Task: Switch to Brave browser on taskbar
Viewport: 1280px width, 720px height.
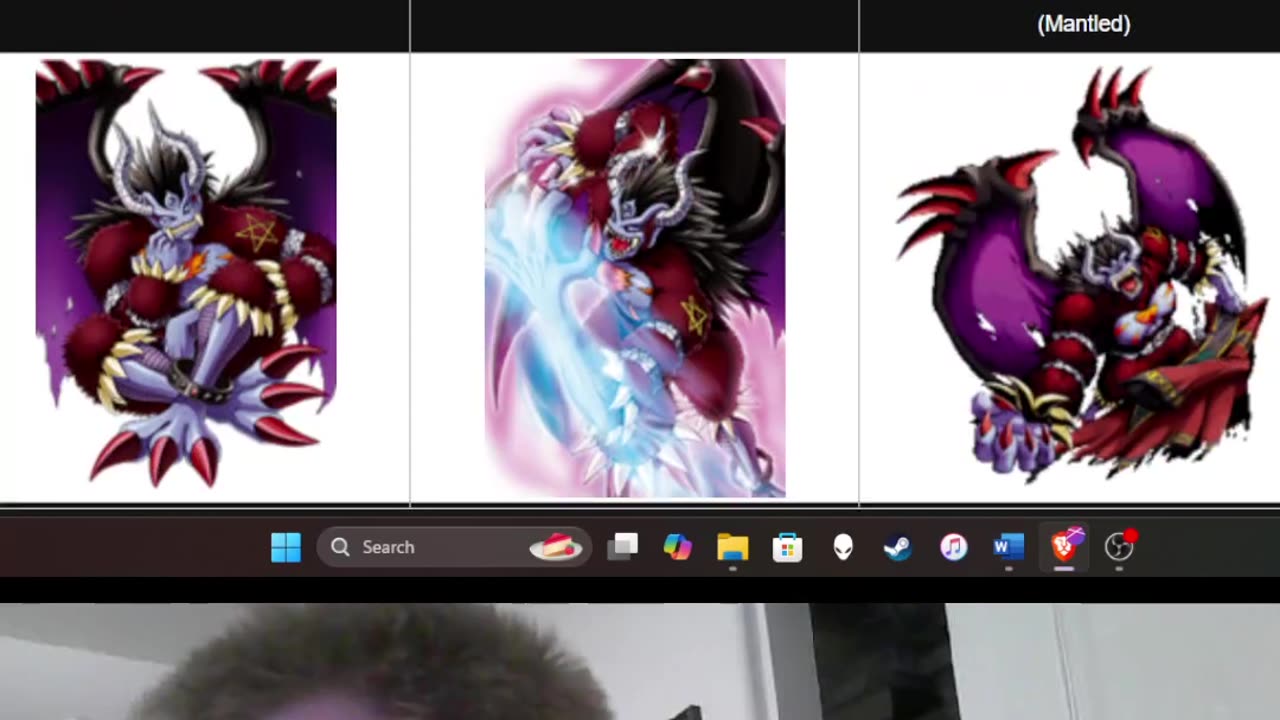Action: pyautogui.click(x=1063, y=547)
